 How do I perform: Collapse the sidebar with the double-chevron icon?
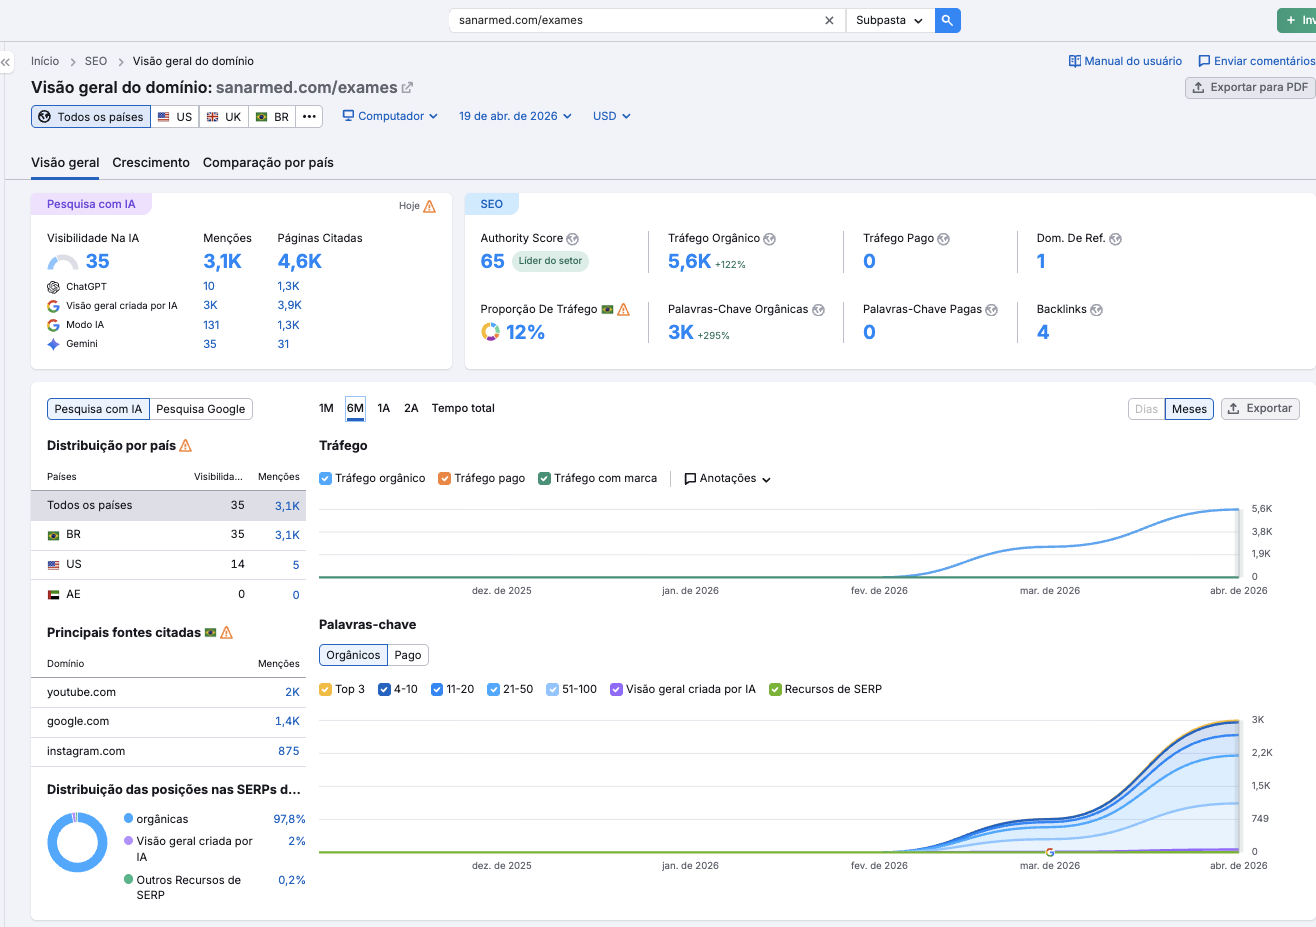(x=6, y=61)
